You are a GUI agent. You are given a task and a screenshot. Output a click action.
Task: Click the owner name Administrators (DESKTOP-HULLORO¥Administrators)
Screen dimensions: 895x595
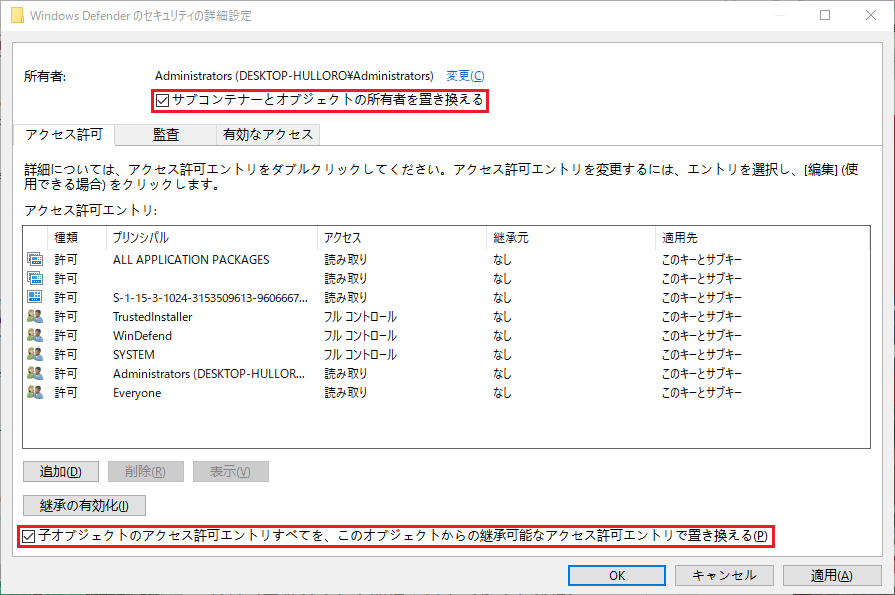click(294, 76)
